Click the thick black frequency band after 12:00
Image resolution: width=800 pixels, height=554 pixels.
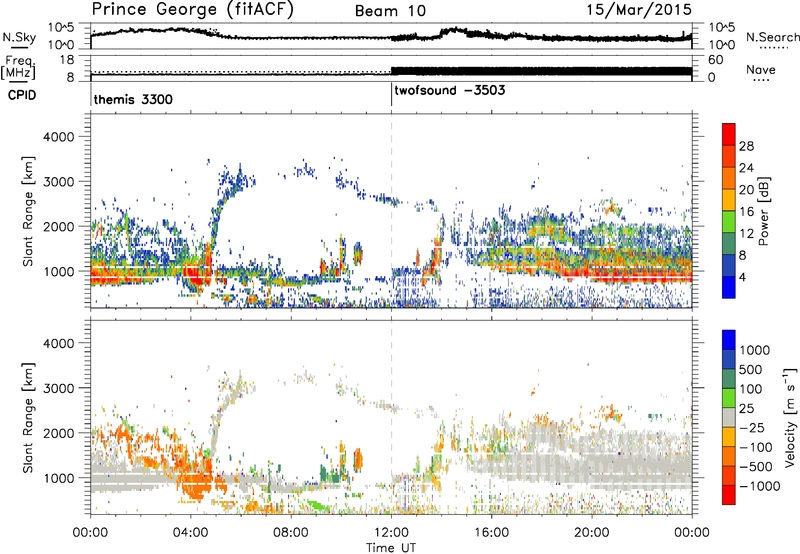pos(541,71)
